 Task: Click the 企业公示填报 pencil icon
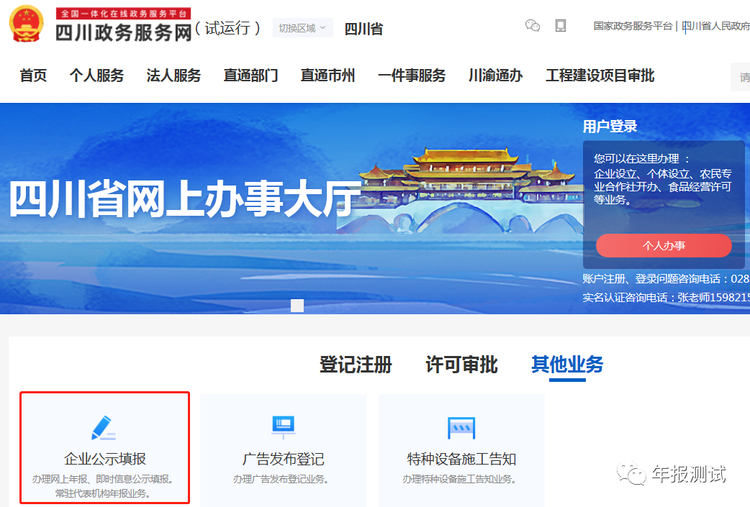[103, 428]
